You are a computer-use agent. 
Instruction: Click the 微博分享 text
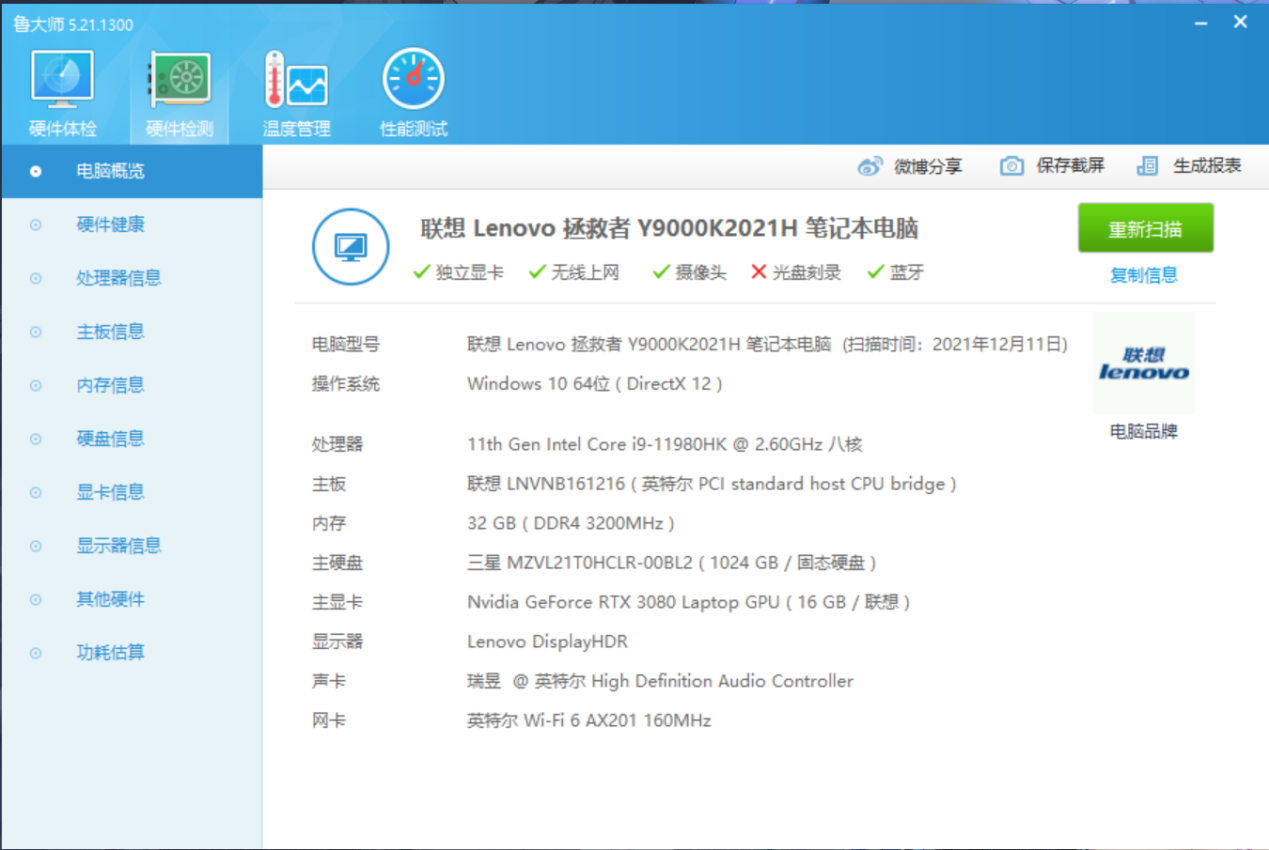coord(928,167)
